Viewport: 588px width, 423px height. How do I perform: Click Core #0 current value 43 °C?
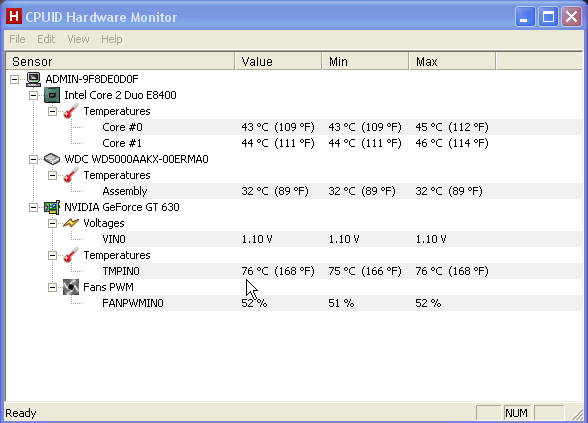tap(278, 127)
